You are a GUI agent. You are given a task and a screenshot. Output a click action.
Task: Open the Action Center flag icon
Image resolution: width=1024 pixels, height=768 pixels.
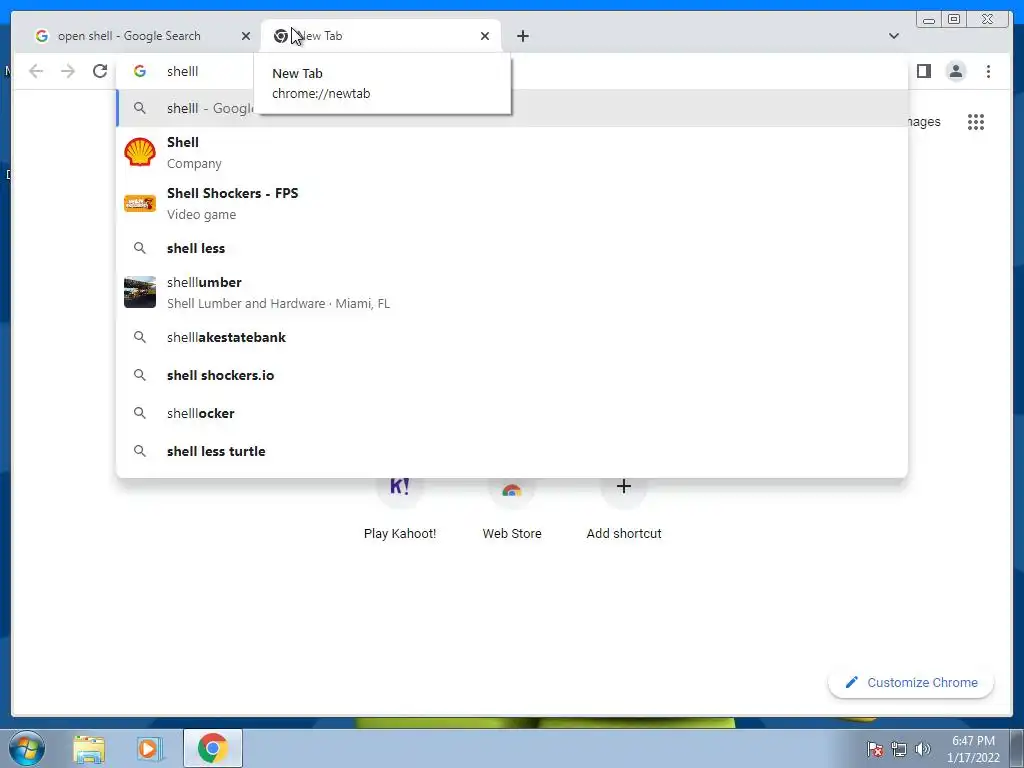[x=875, y=749]
